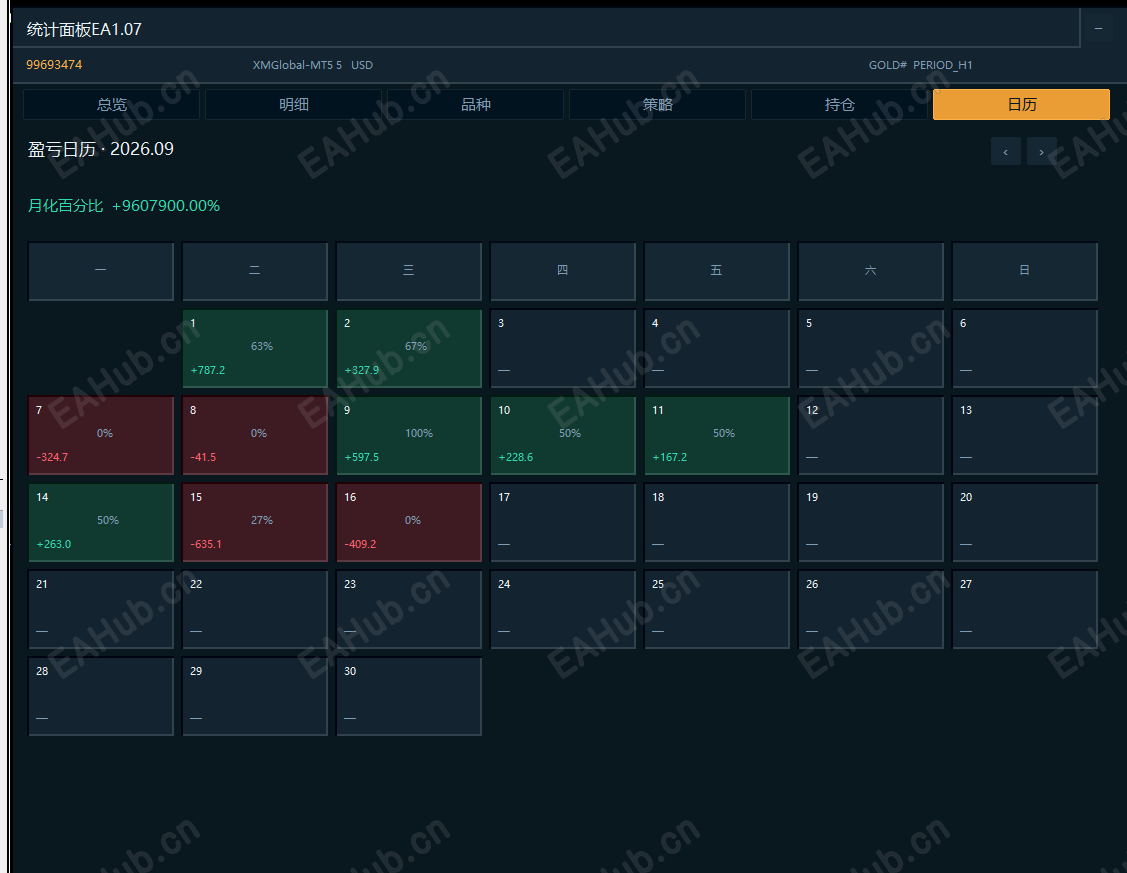Select day 1 cell with +787.2
Viewport: 1127px width, 873px height.
(x=255, y=348)
